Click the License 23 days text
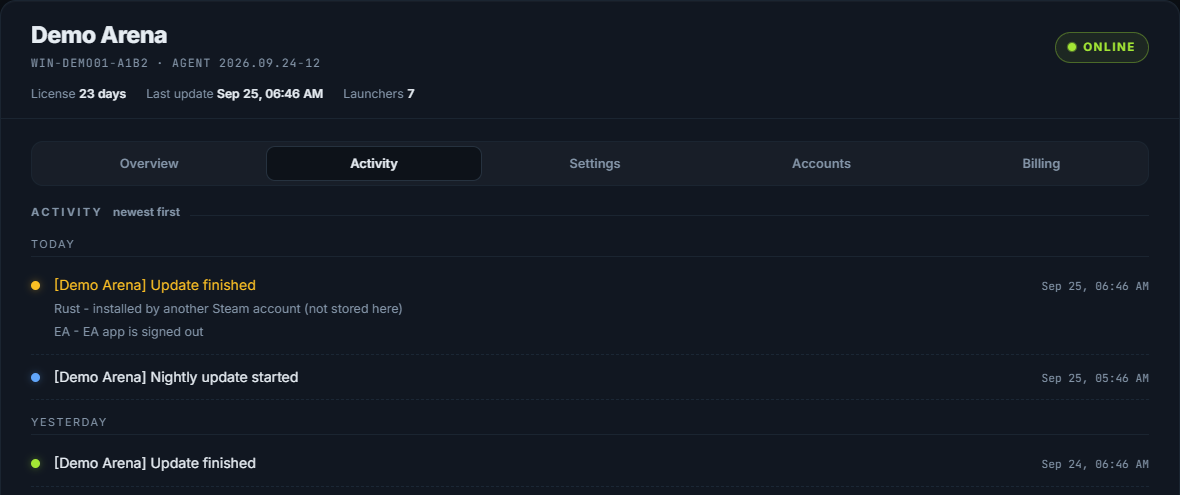Screen dimensions: 1180x495 (x=78, y=94)
